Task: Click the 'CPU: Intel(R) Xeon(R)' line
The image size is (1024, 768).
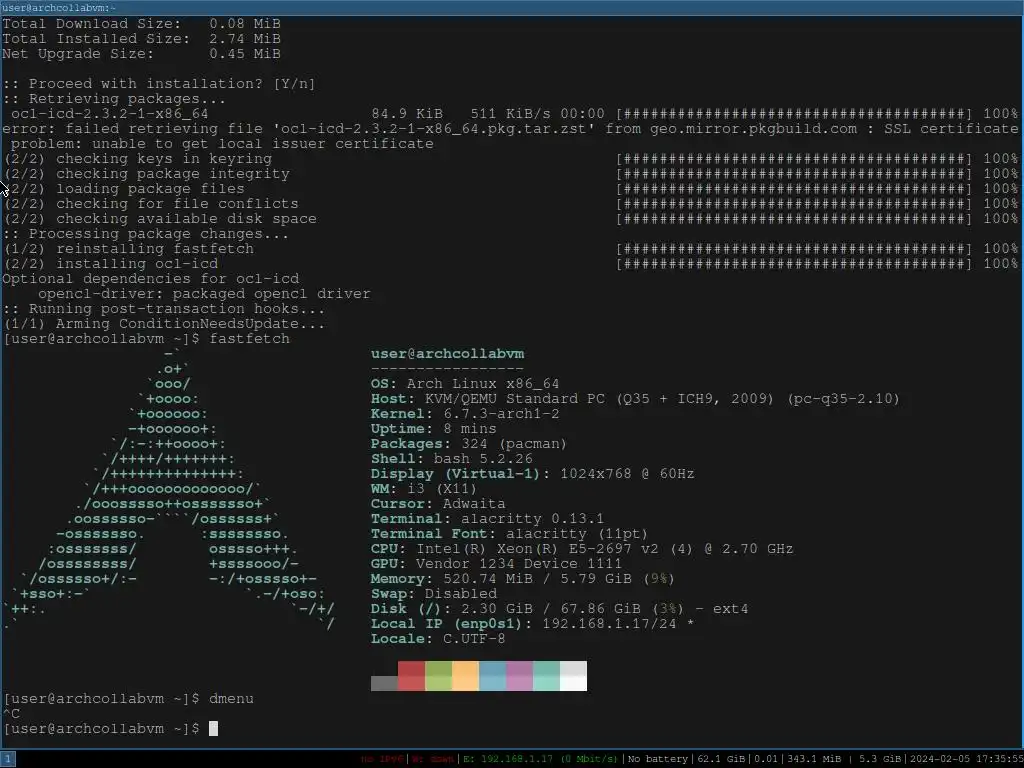Action: (582, 549)
